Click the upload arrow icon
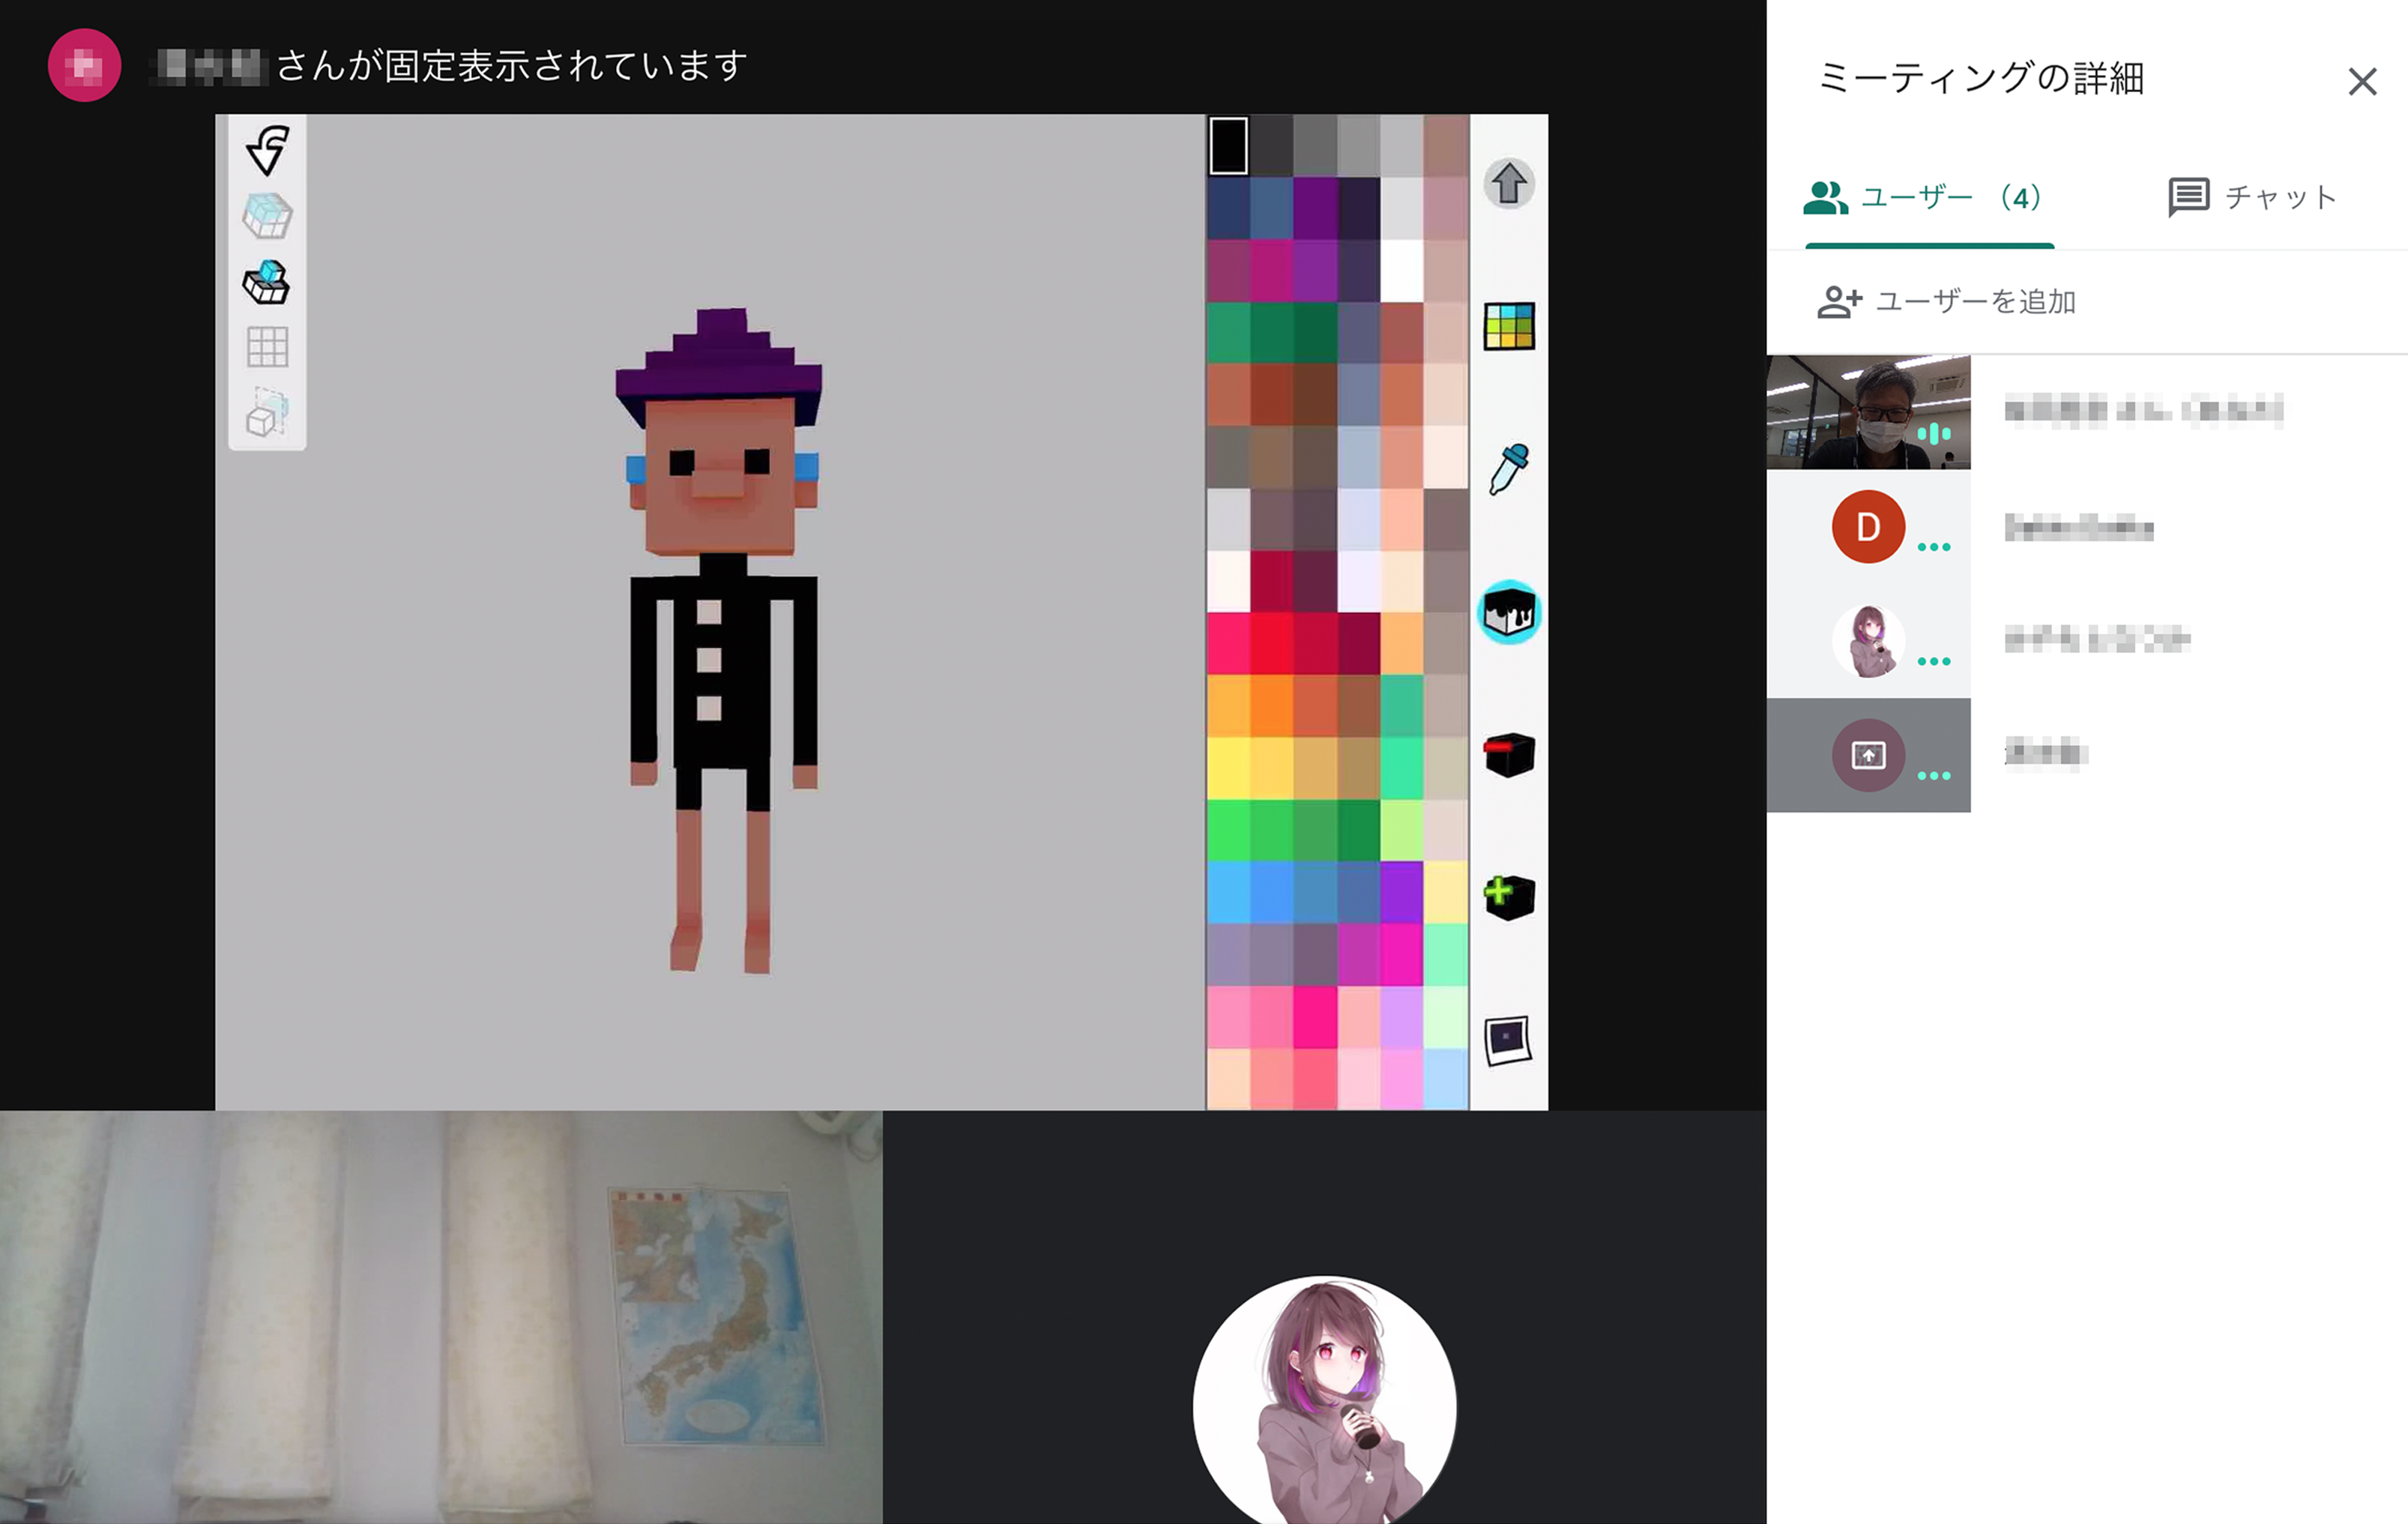The image size is (2408, 1524). click(x=1508, y=184)
